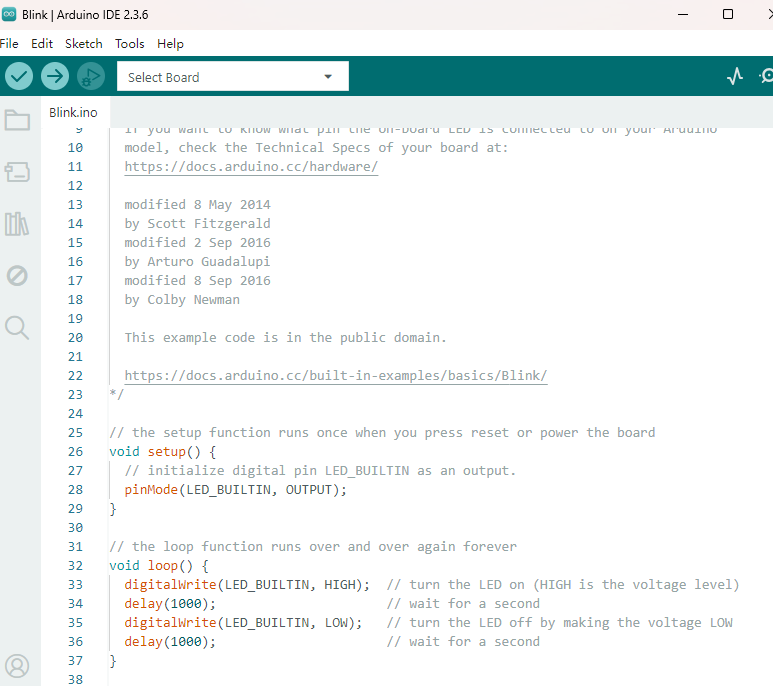The height and width of the screenshot is (686, 773).
Task: Click the 'void setup() {' line
Action: point(163,452)
